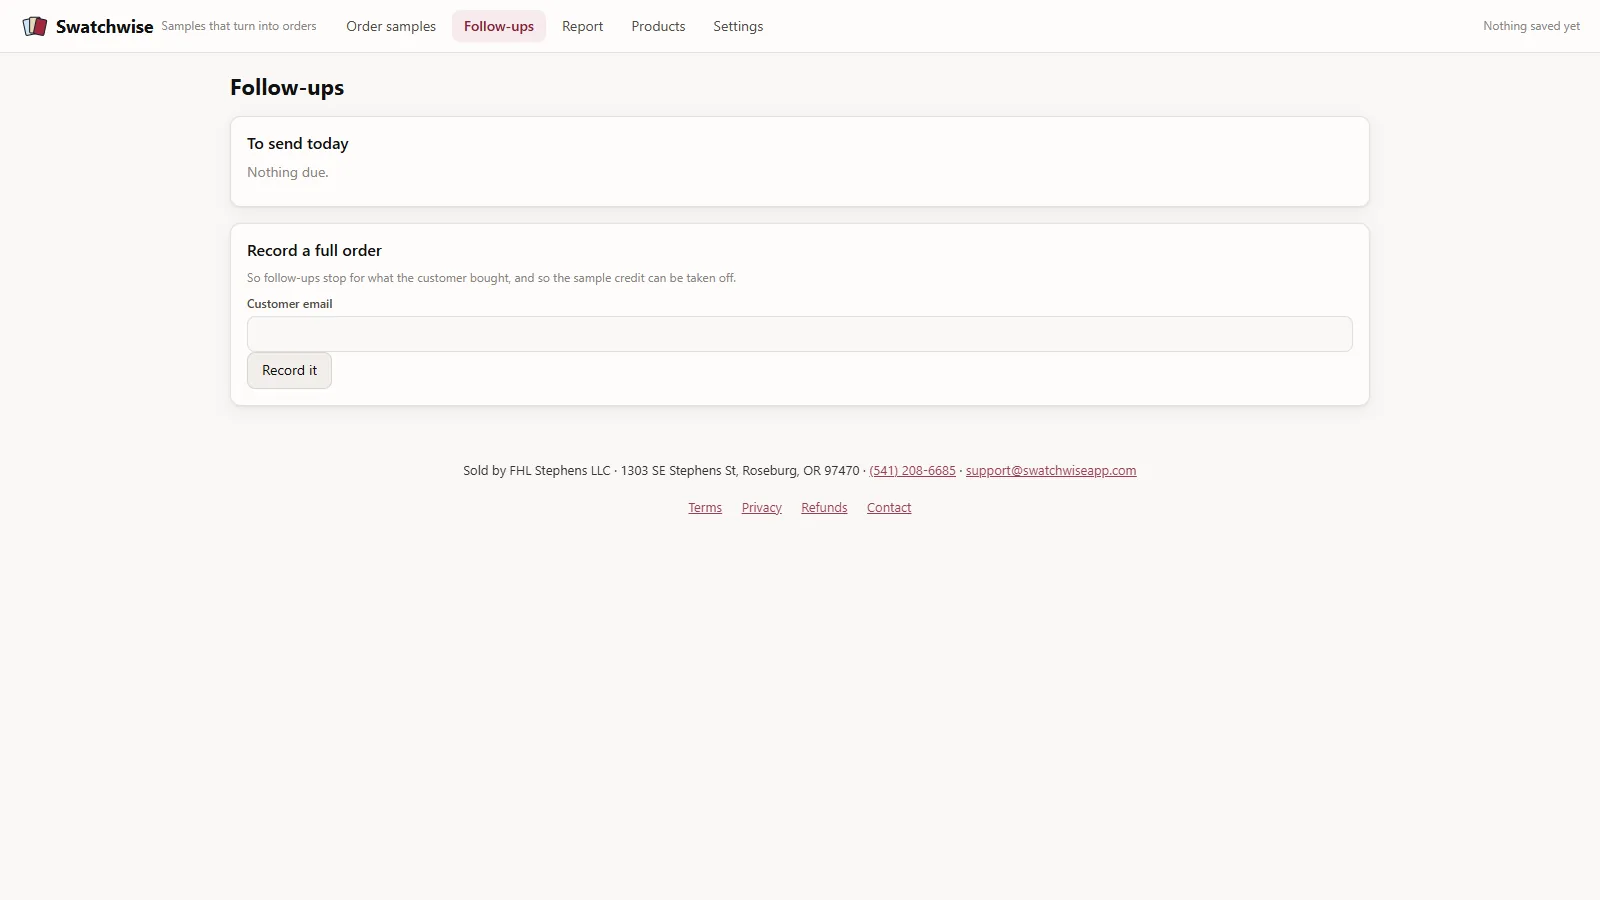Switch to the Settings tab
Viewport: 1600px width, 900px height.
click(x=738, y=26)
